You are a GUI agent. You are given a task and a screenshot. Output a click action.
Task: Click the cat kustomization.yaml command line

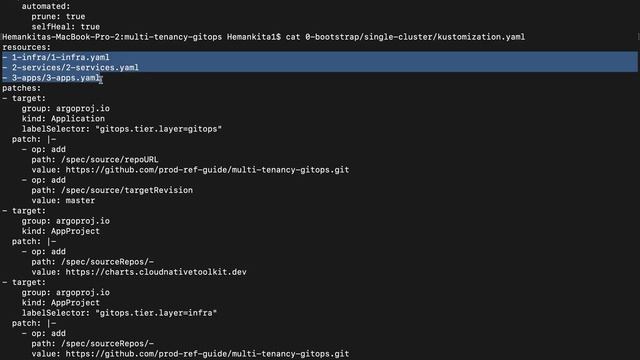(264, 37)
